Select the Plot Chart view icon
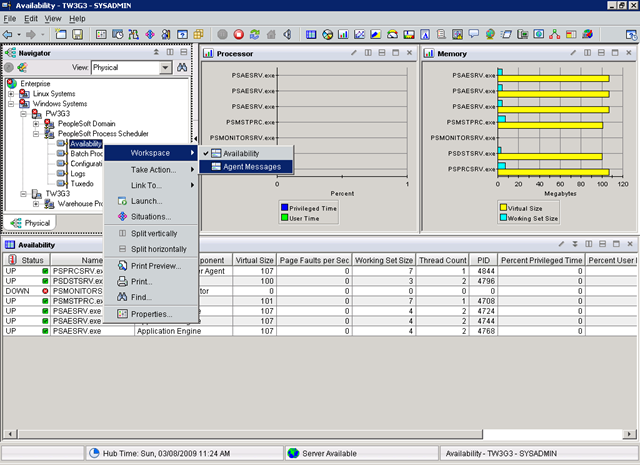 [360, 35]
